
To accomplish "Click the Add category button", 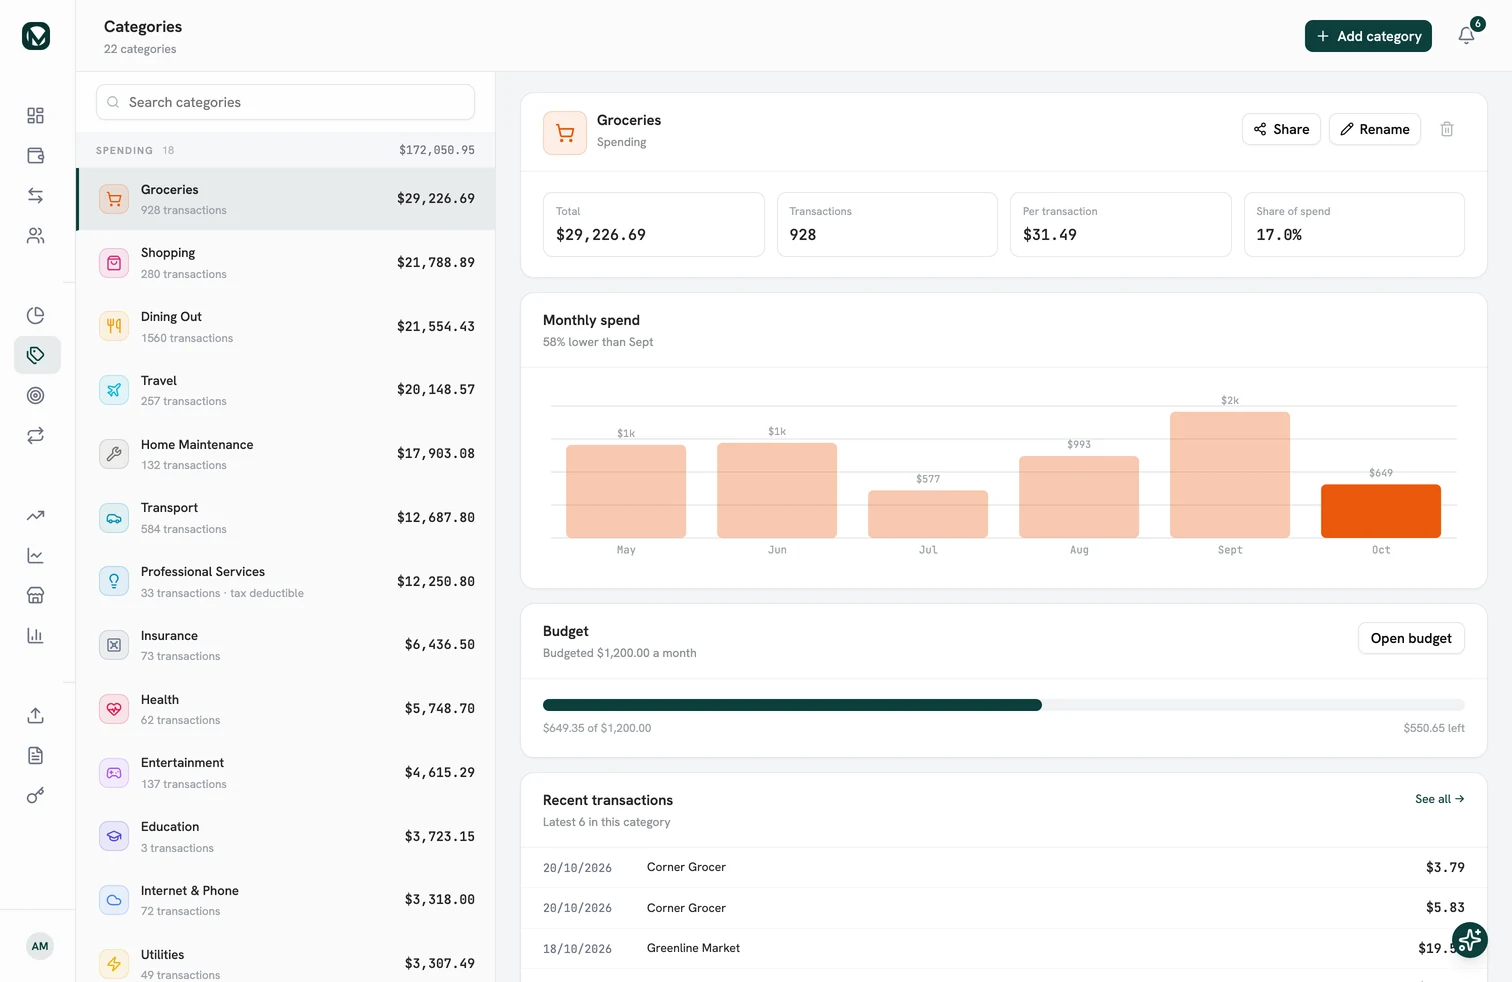I will [x=1368, y=36].
